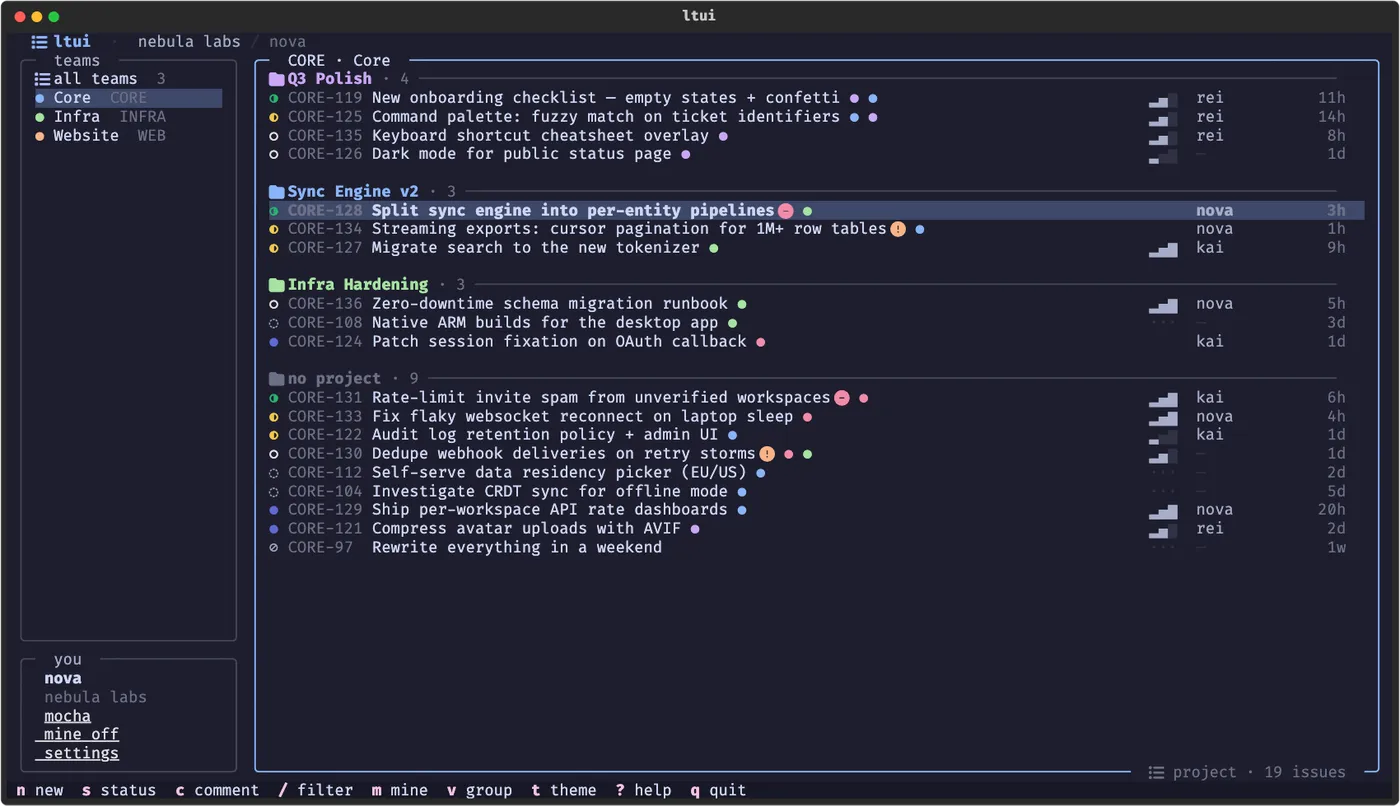Viewport: 1400px width, 806px height.
Task: Click theme in the bottom bar
Action: pos(564,790)
